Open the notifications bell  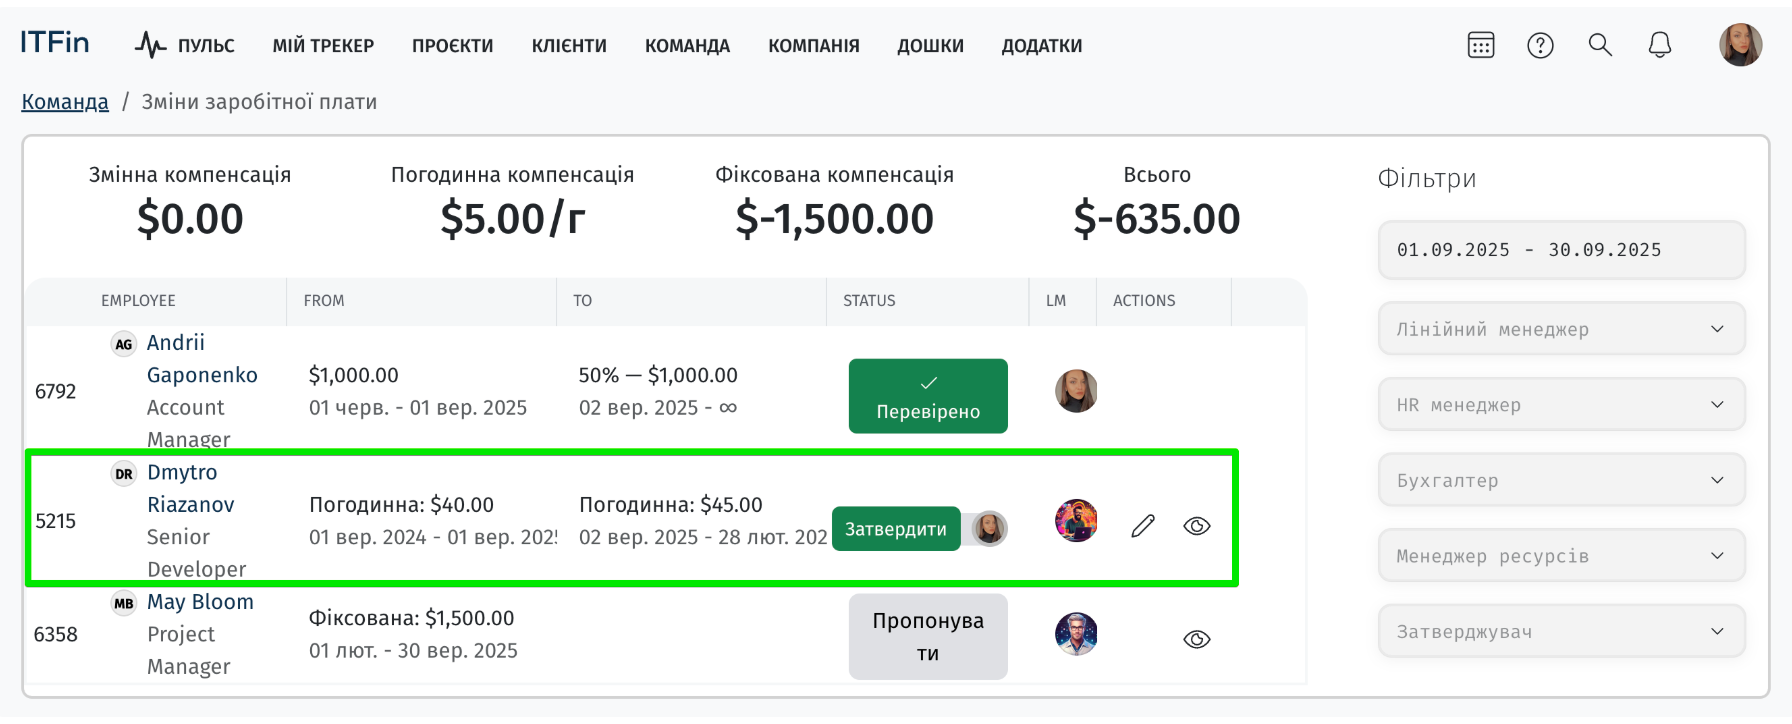click(1660, 45)
